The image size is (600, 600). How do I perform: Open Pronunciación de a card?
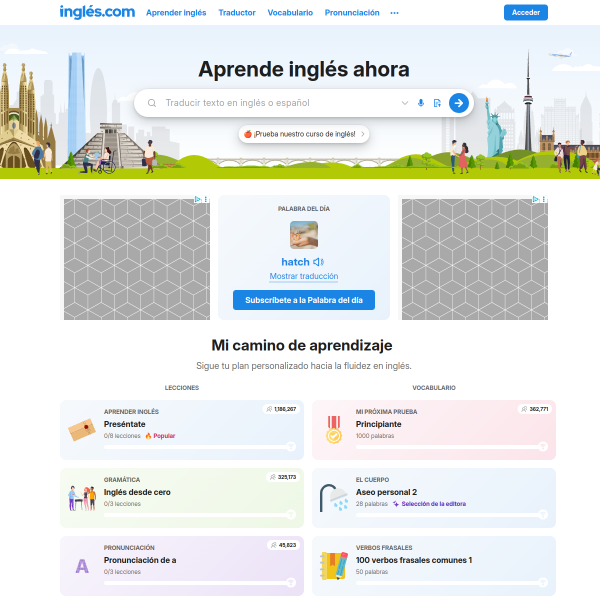point(182,566)
